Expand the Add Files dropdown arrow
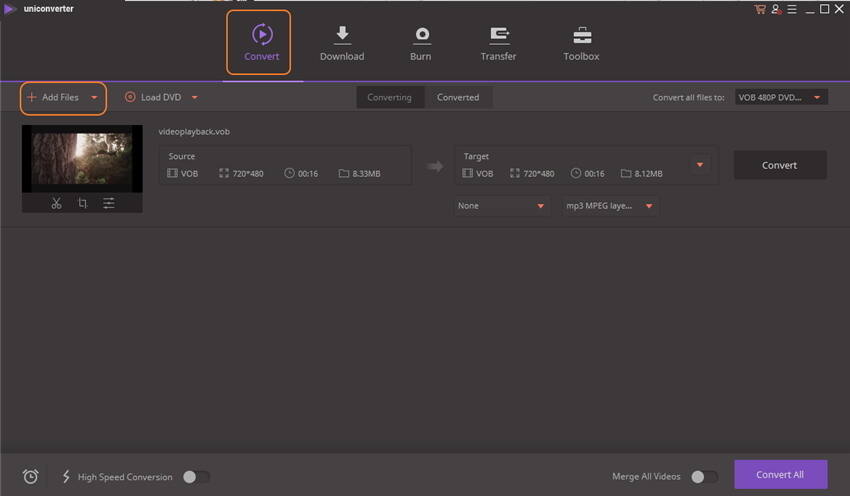This screenshot has height=496, width=850. click(94, 98)
